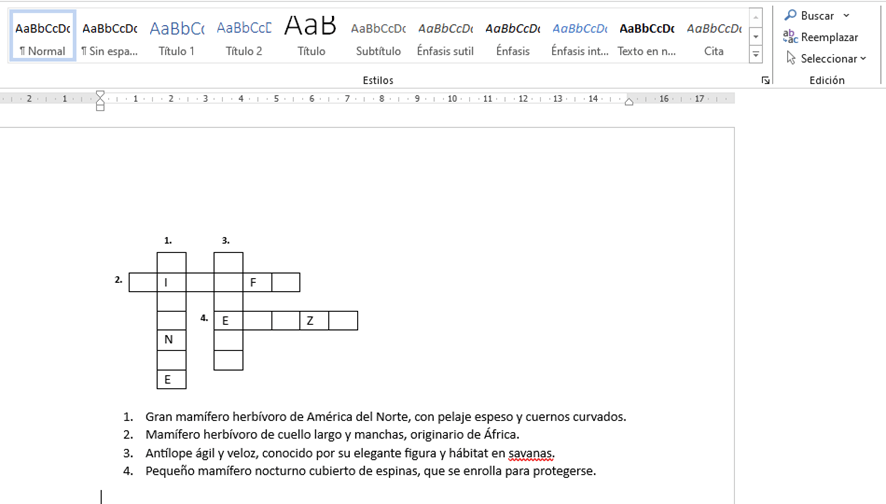Click the Estilos group label
Viewport: 886px width, 504px height.
click(378, 80)
